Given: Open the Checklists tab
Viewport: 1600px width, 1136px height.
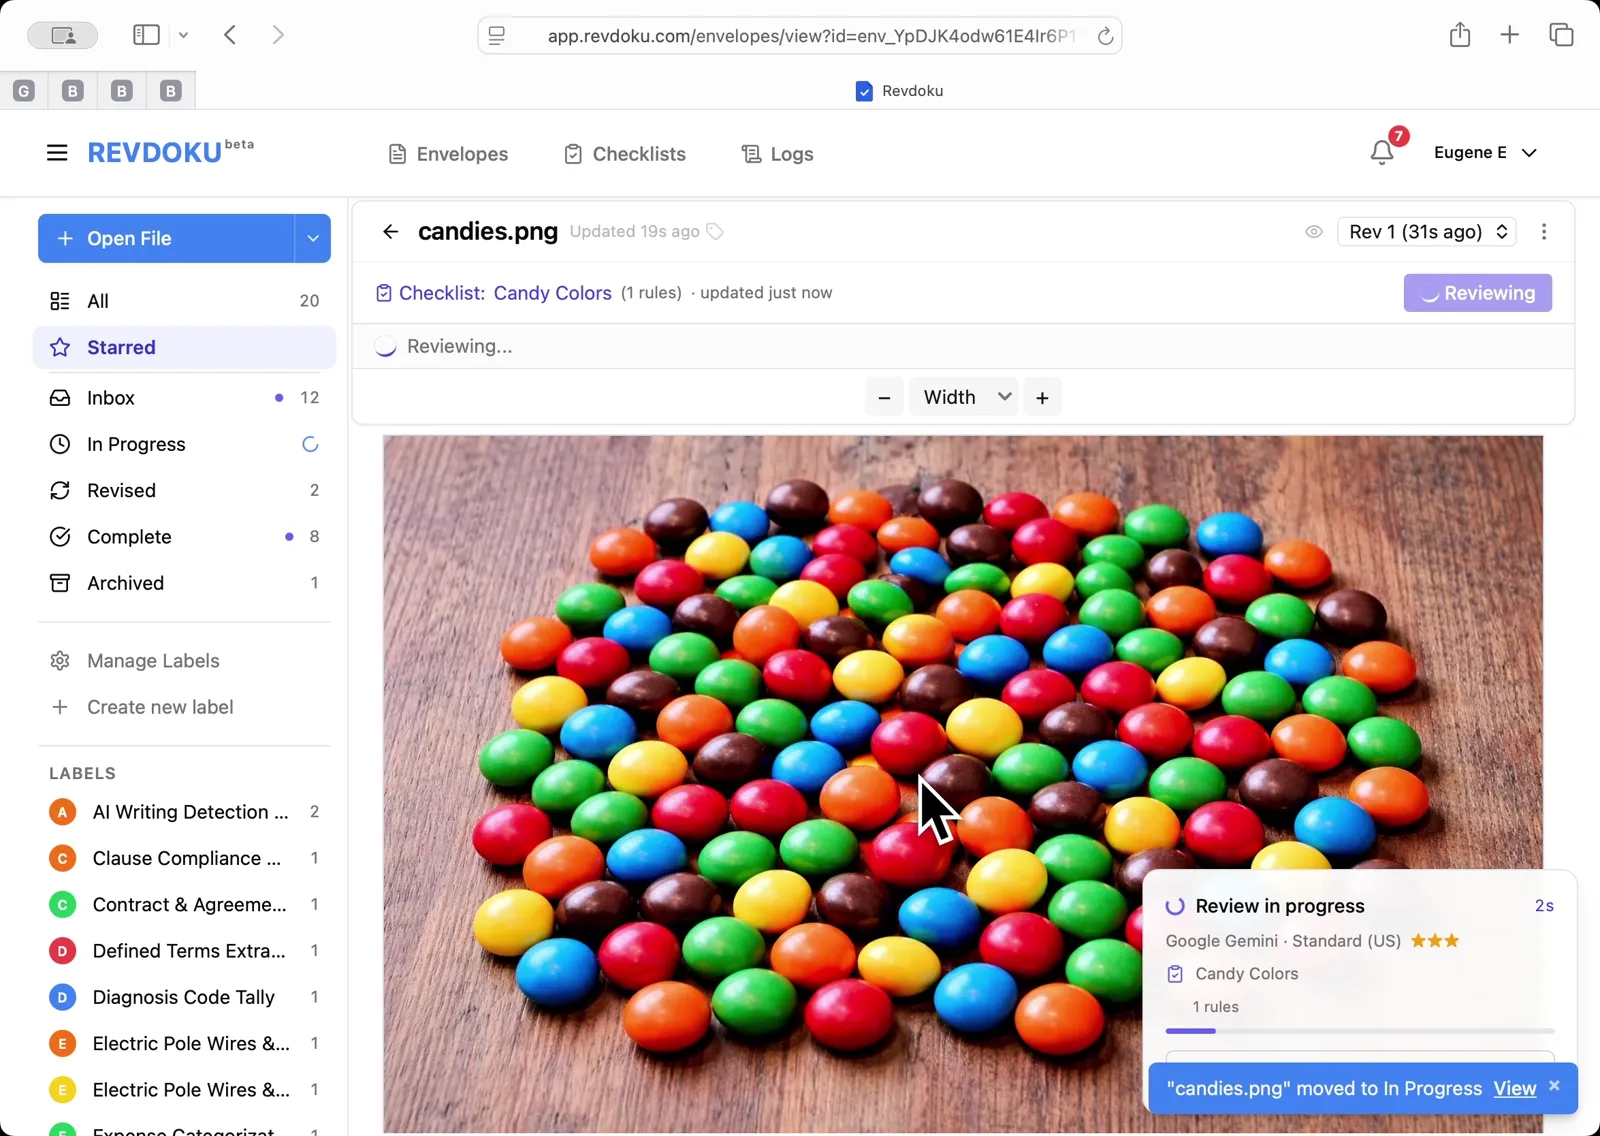Looking at the screenshot, I should pos(625,154).
